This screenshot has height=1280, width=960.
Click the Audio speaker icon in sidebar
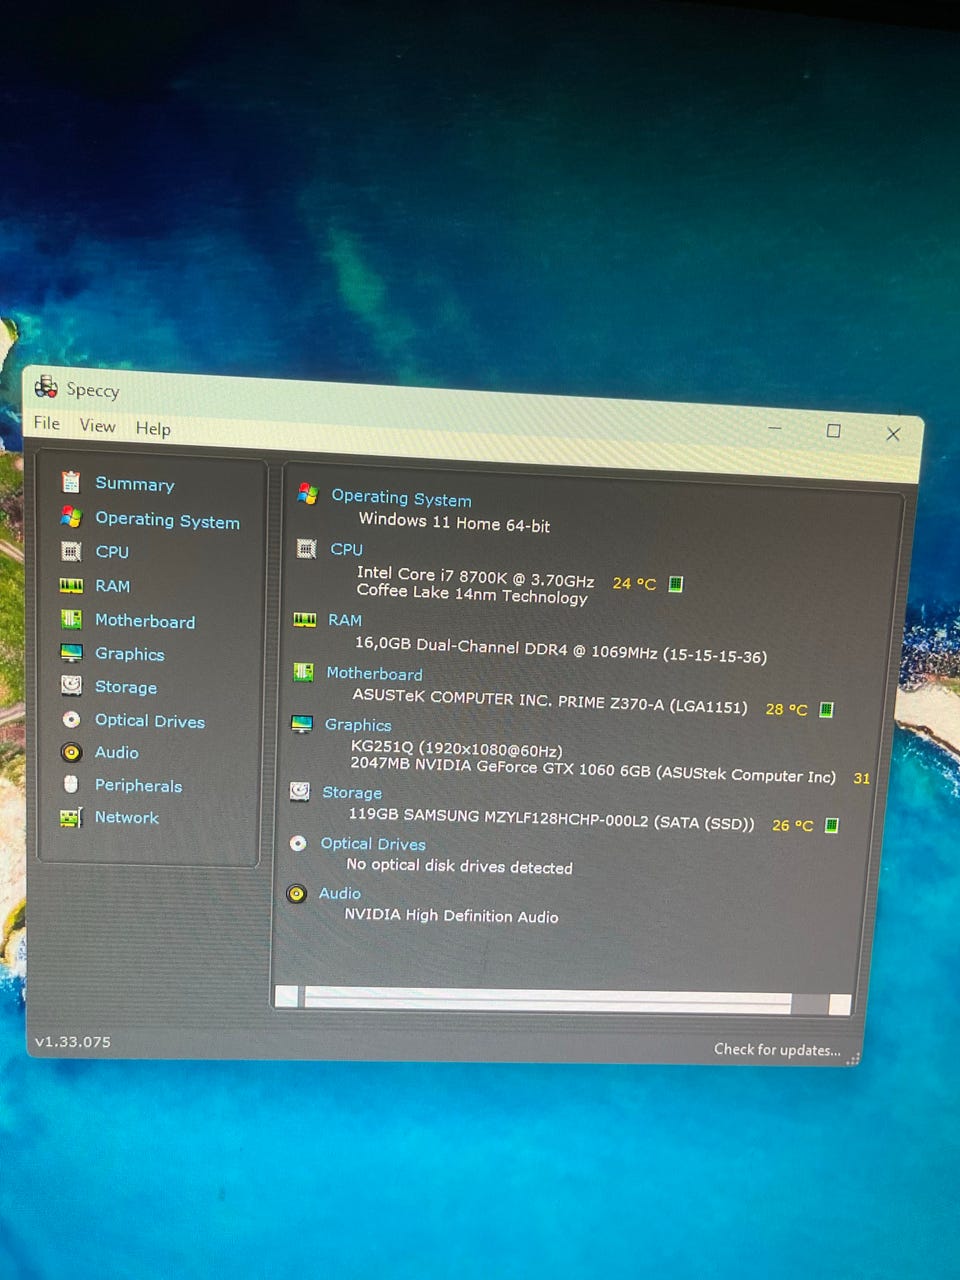[x=71, y=752]
